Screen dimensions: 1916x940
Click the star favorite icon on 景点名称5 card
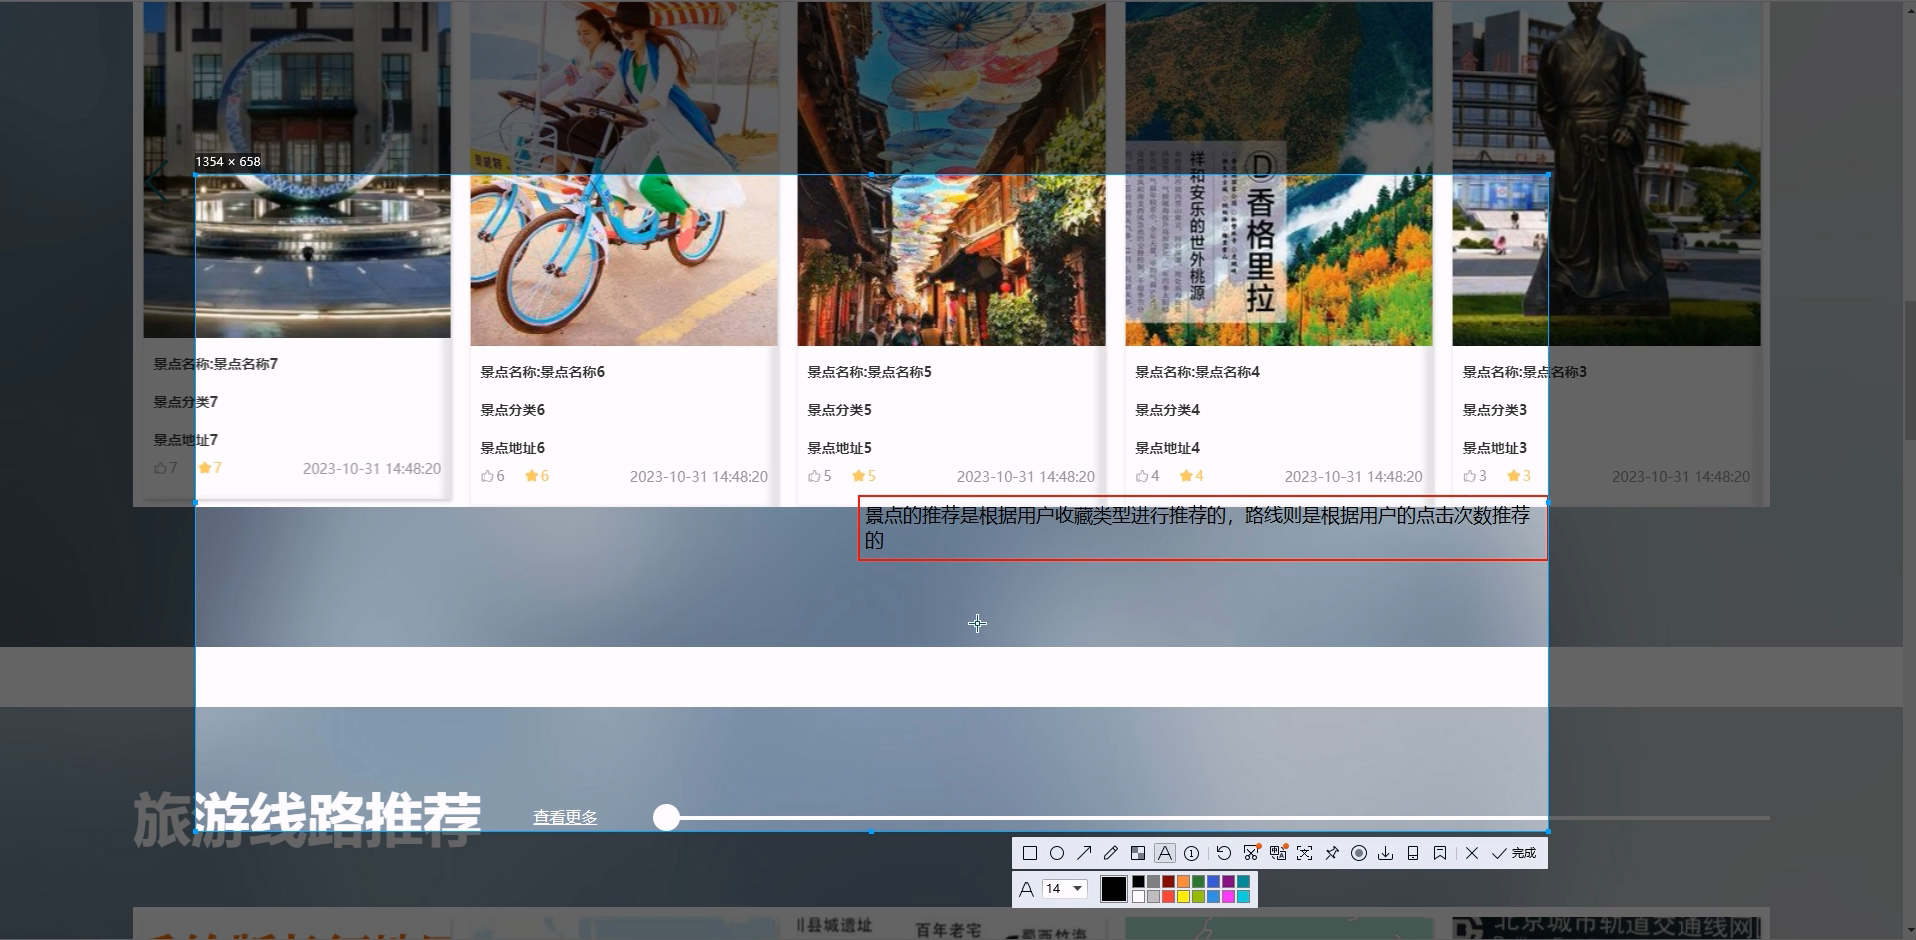858,476
